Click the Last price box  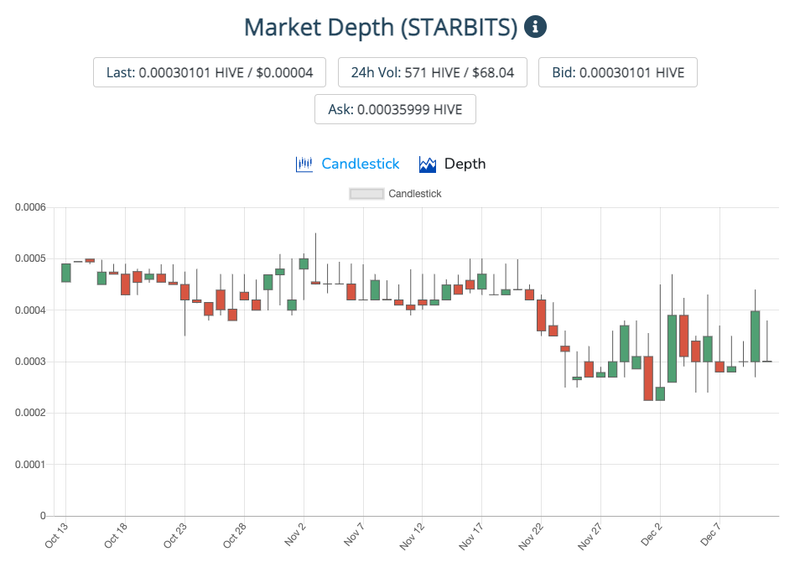coord(209,72)
